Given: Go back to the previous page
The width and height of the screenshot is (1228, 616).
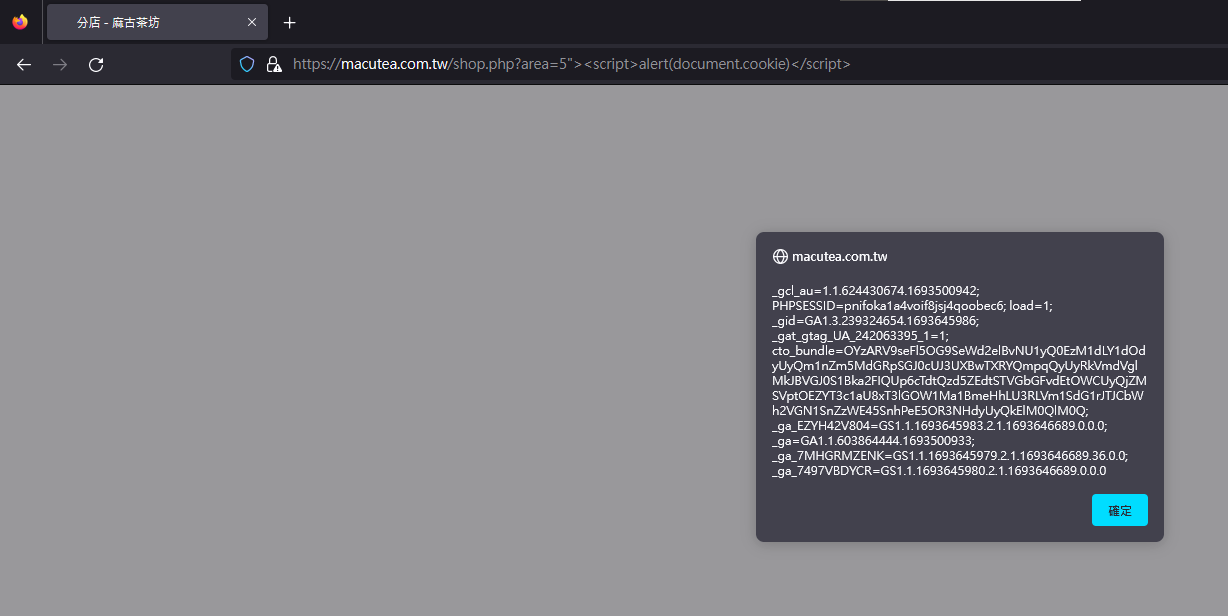Looking at the screenshot, I should click(x=24, y=65).
